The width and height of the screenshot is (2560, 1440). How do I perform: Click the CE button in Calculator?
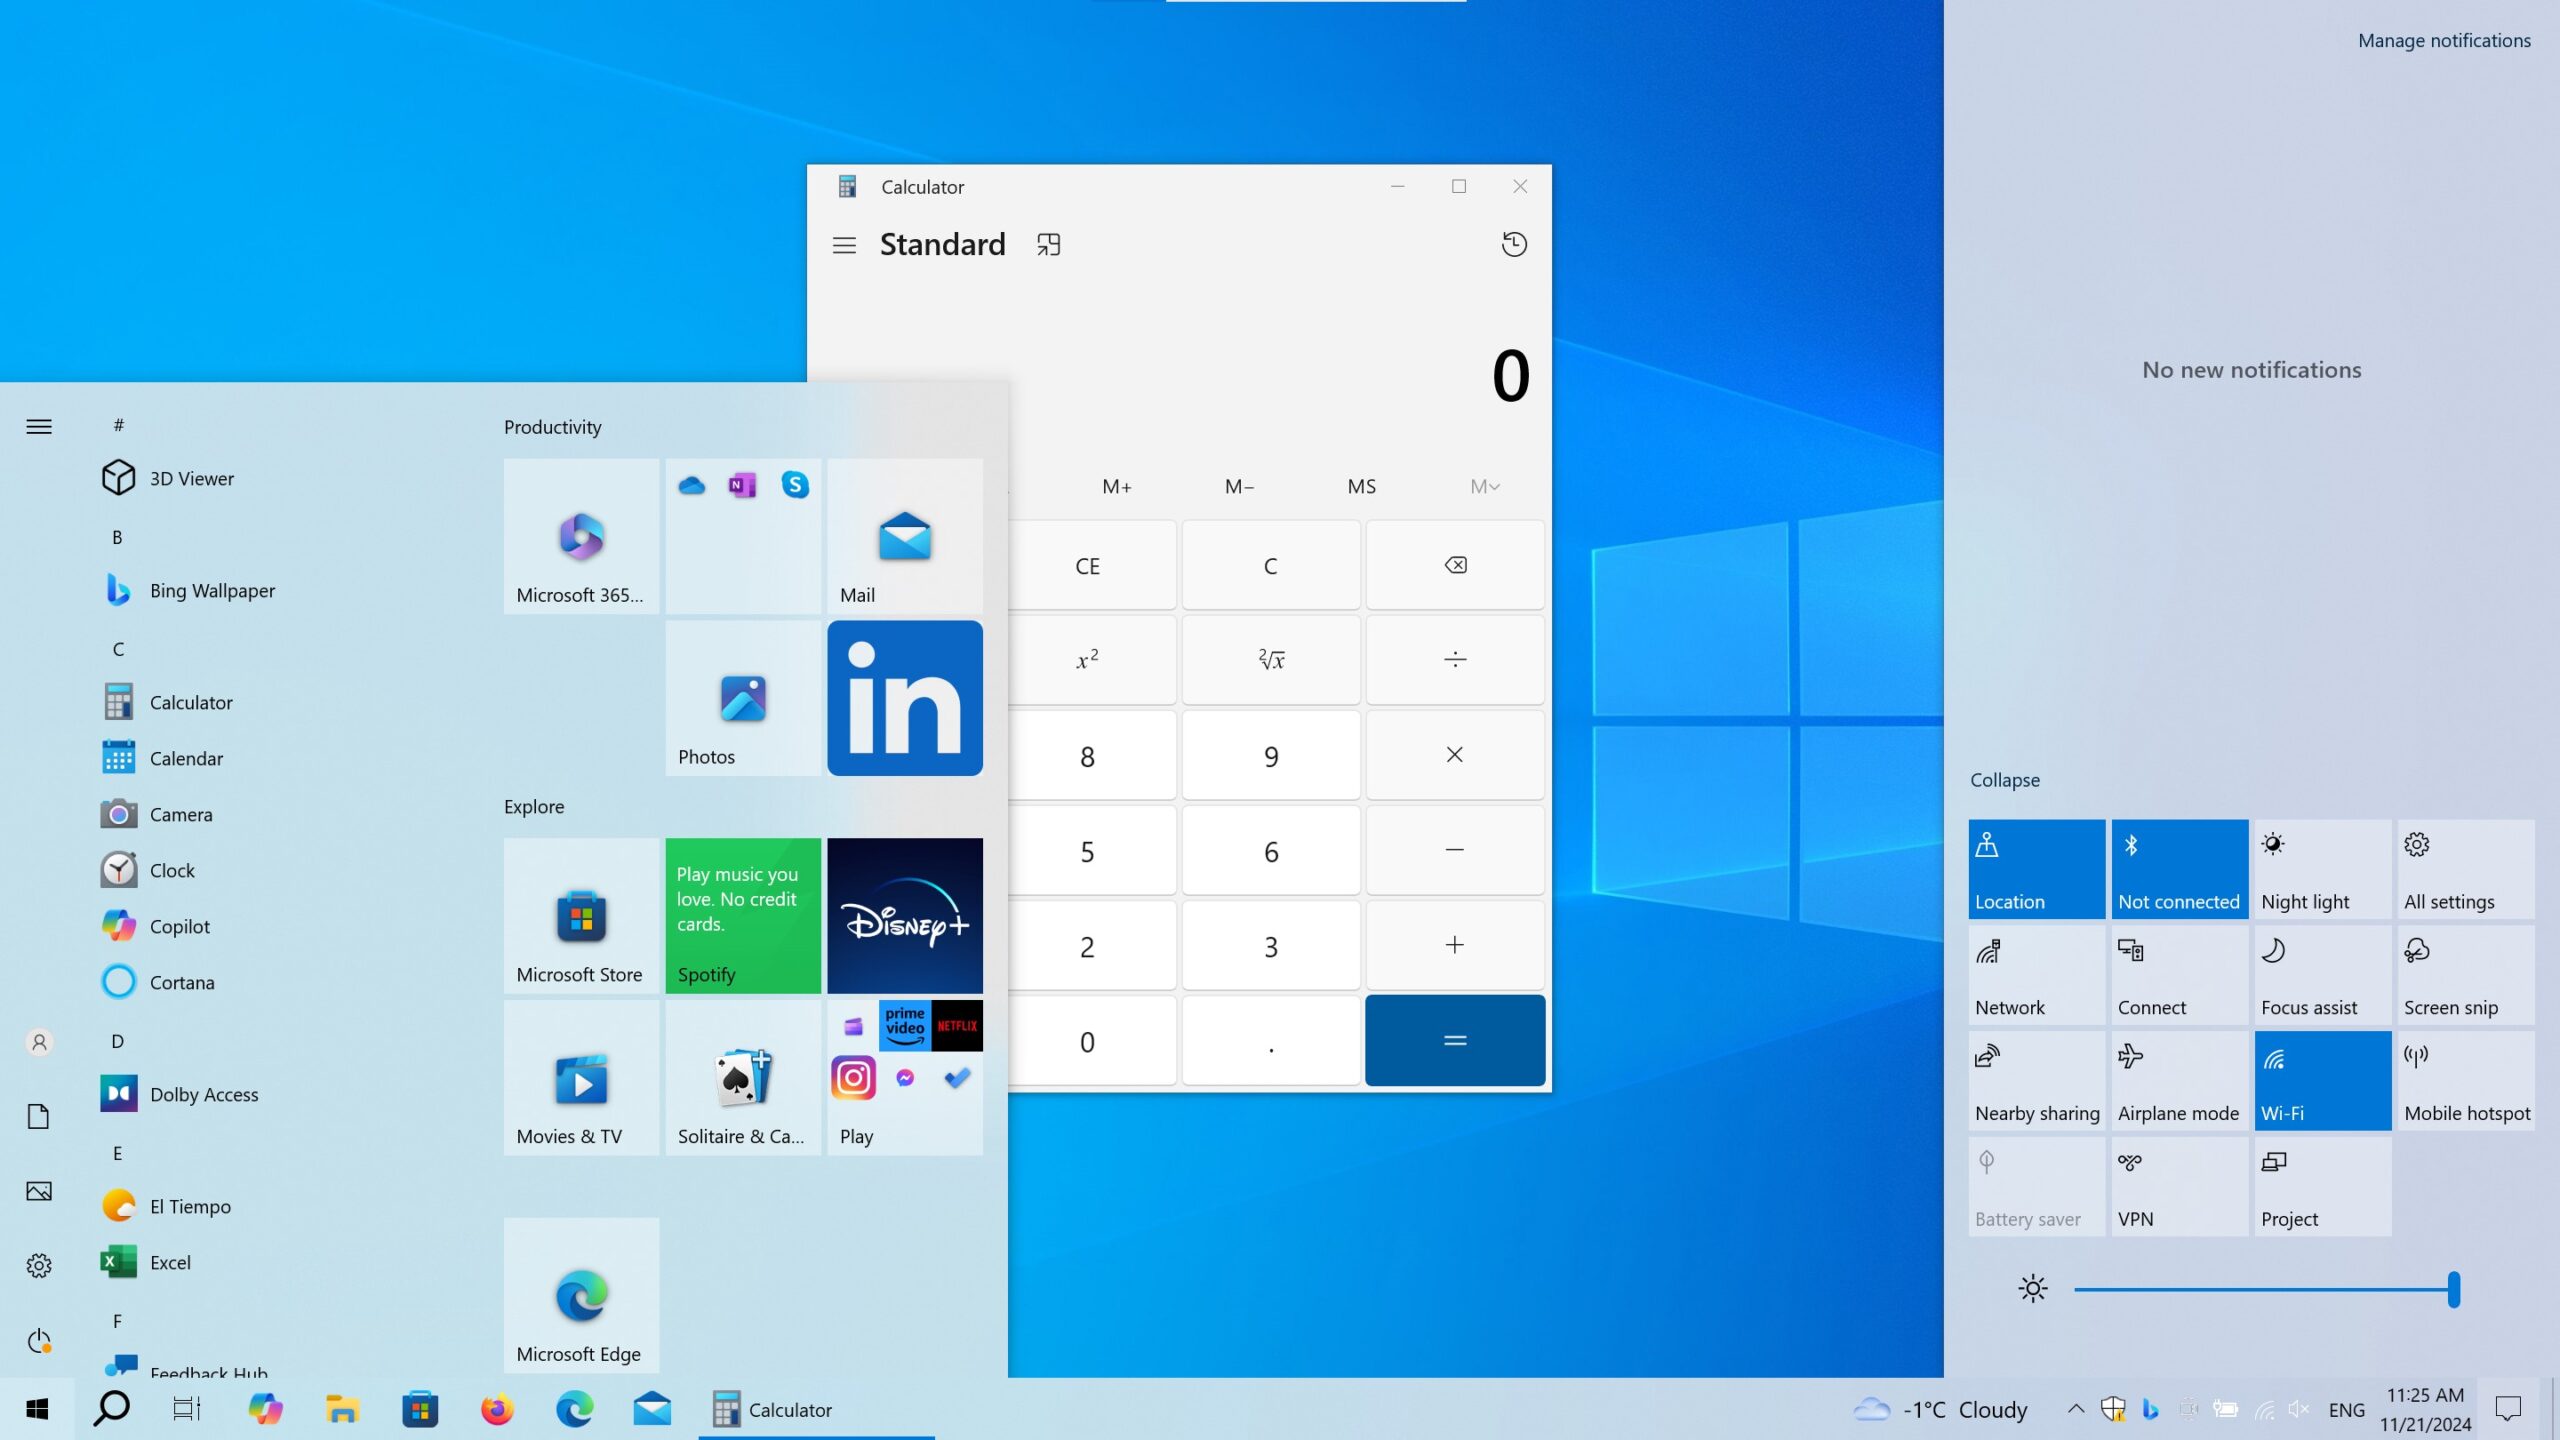click(1088, 565)
